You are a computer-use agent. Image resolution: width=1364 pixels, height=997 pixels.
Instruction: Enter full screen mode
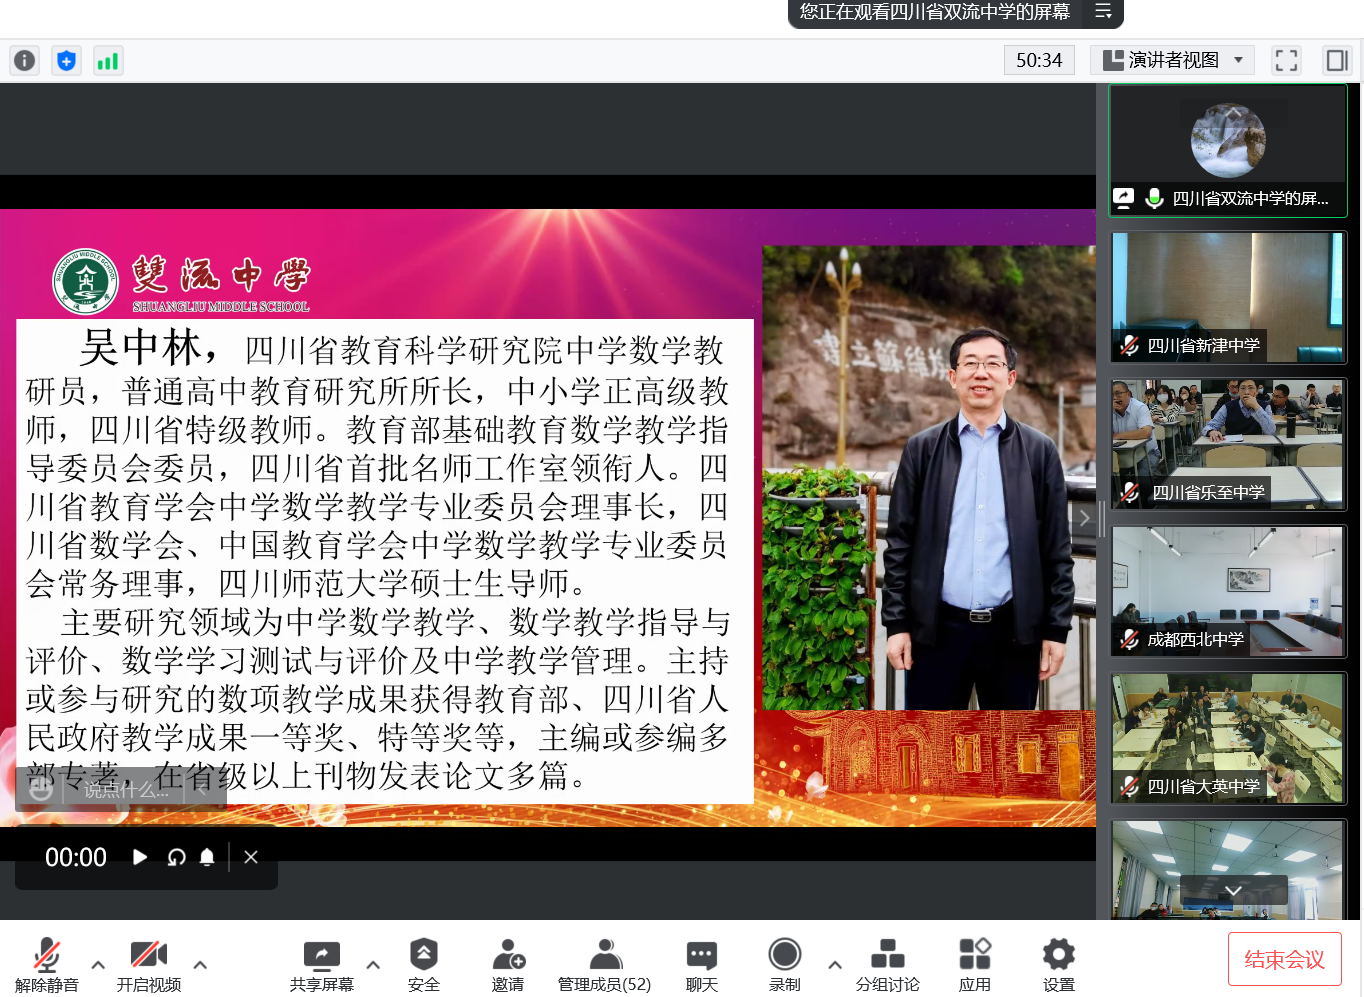pyautogui.click(x=1286, y=61)
